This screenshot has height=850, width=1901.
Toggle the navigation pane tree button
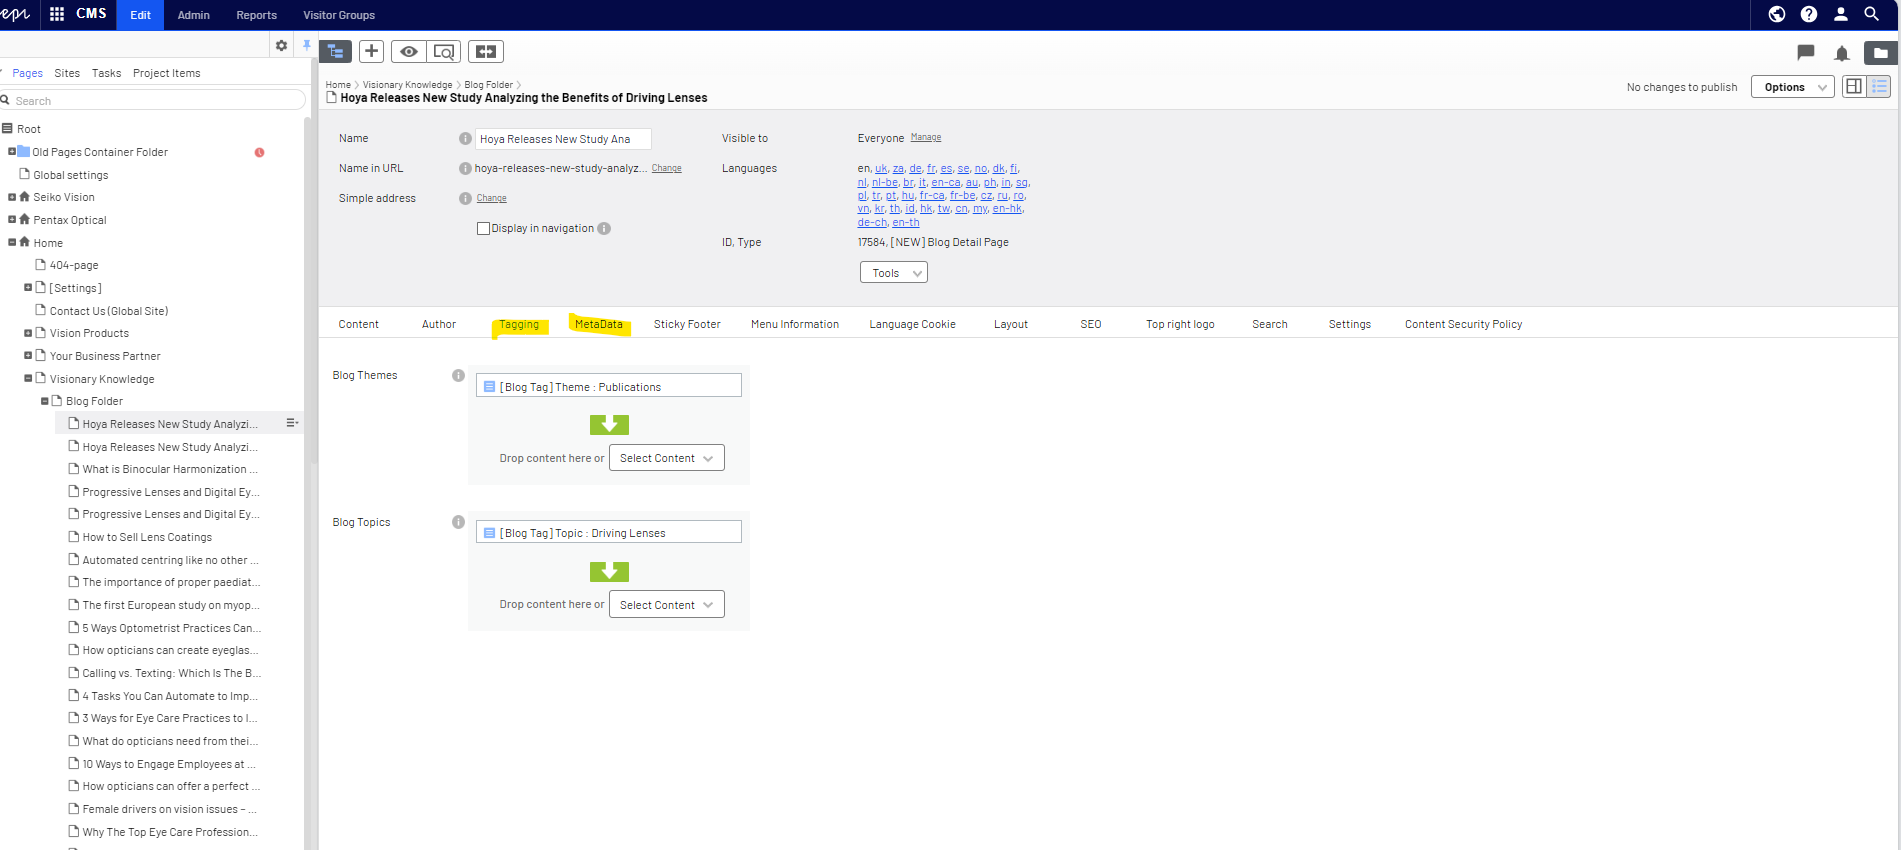335,52
